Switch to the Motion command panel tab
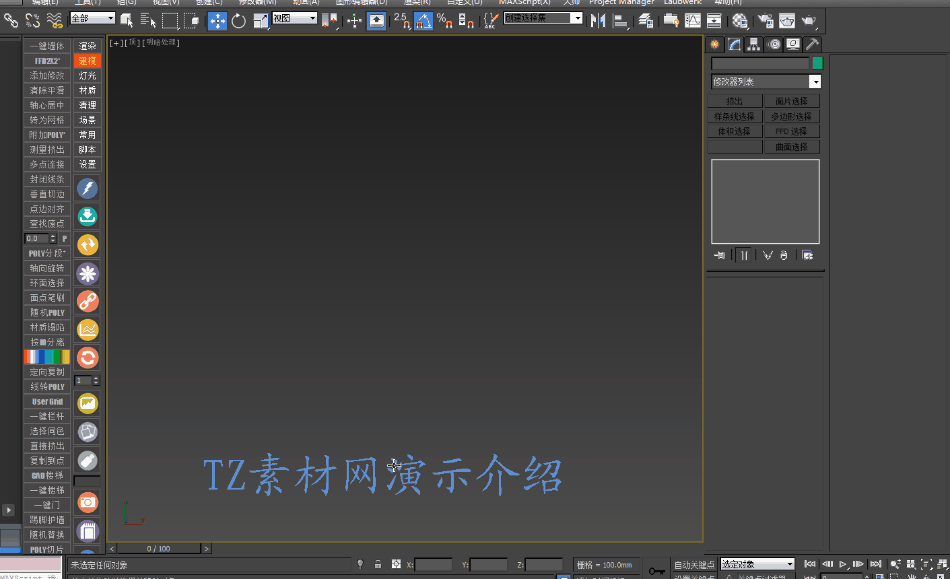 click(773, 44)
